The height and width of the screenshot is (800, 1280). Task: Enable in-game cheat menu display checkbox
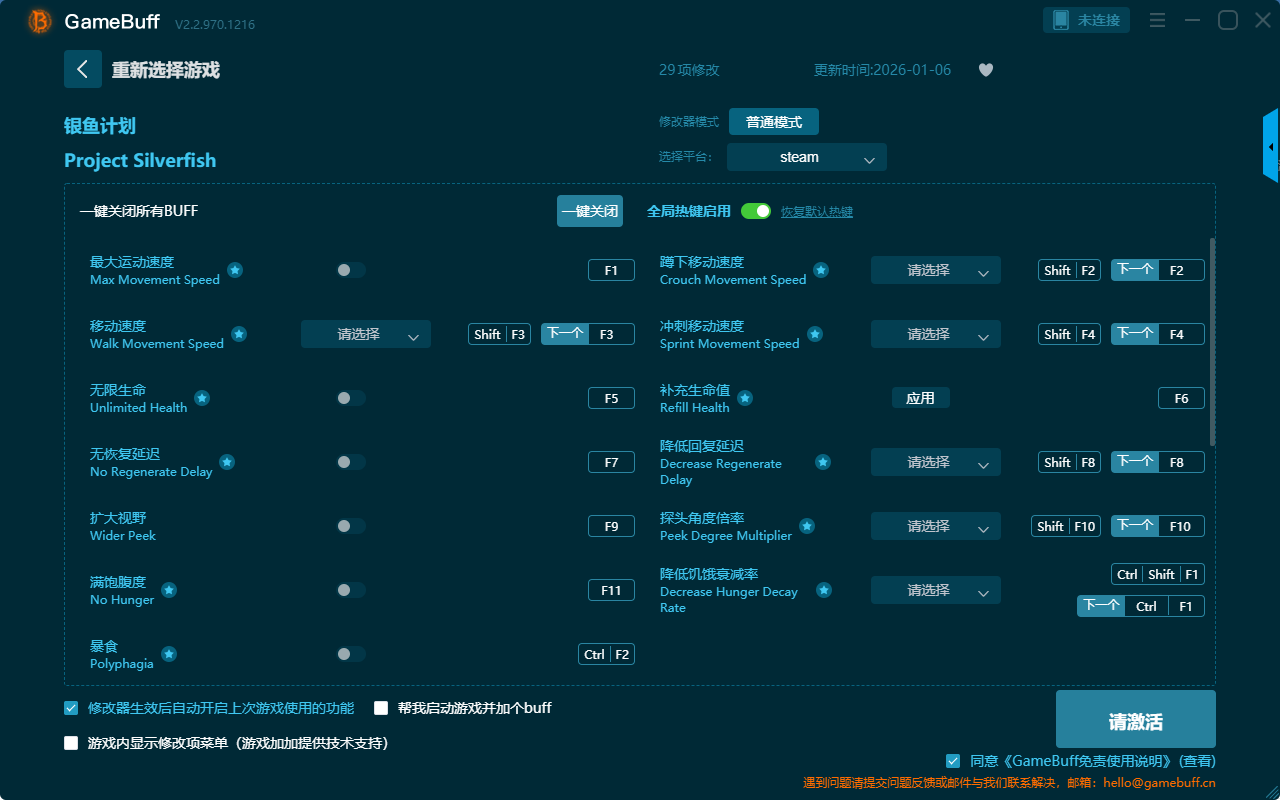tap(71, 743)
